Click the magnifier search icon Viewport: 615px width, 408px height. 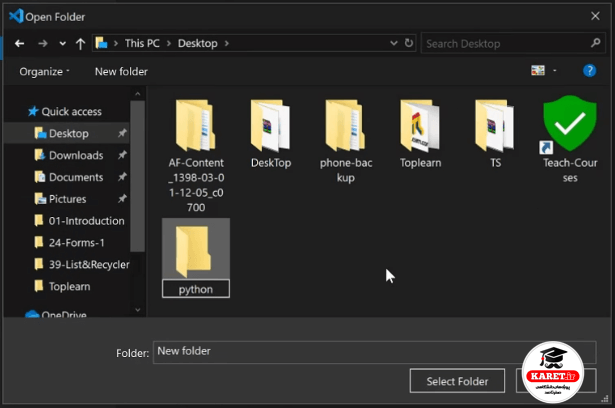[x=595, y=42]
